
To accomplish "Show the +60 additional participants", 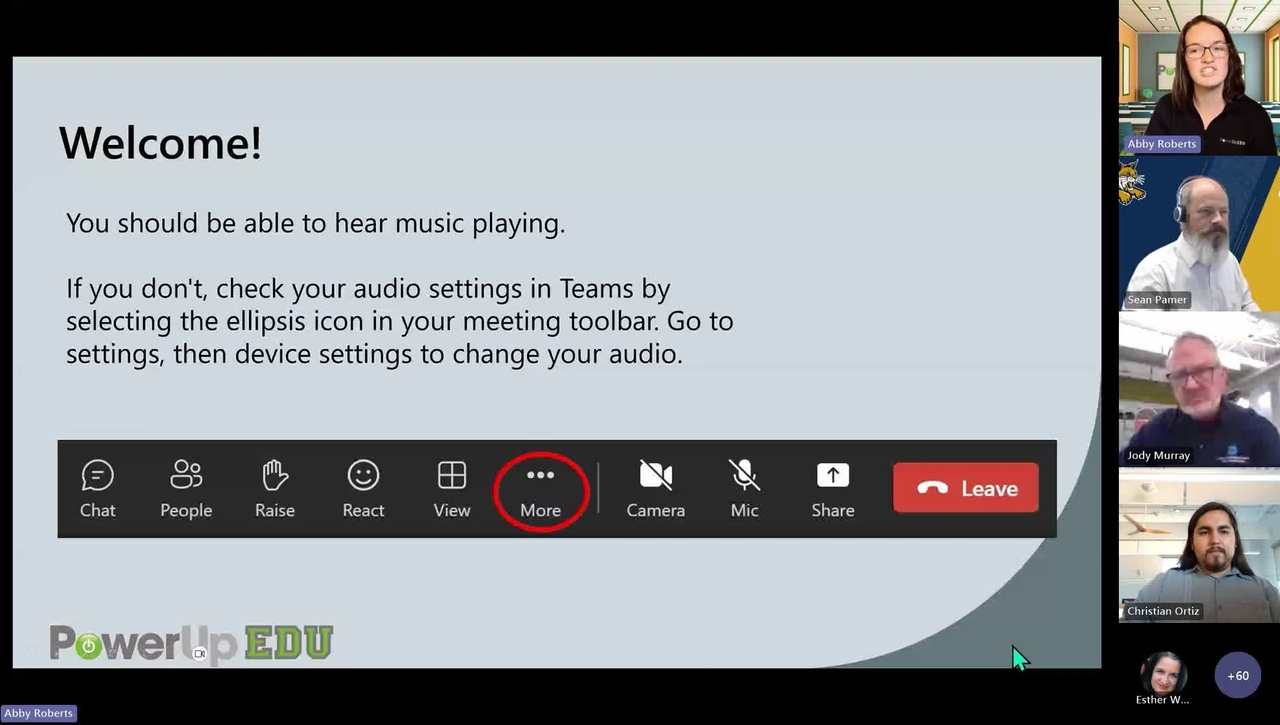I will click(x=1238, y=676).
